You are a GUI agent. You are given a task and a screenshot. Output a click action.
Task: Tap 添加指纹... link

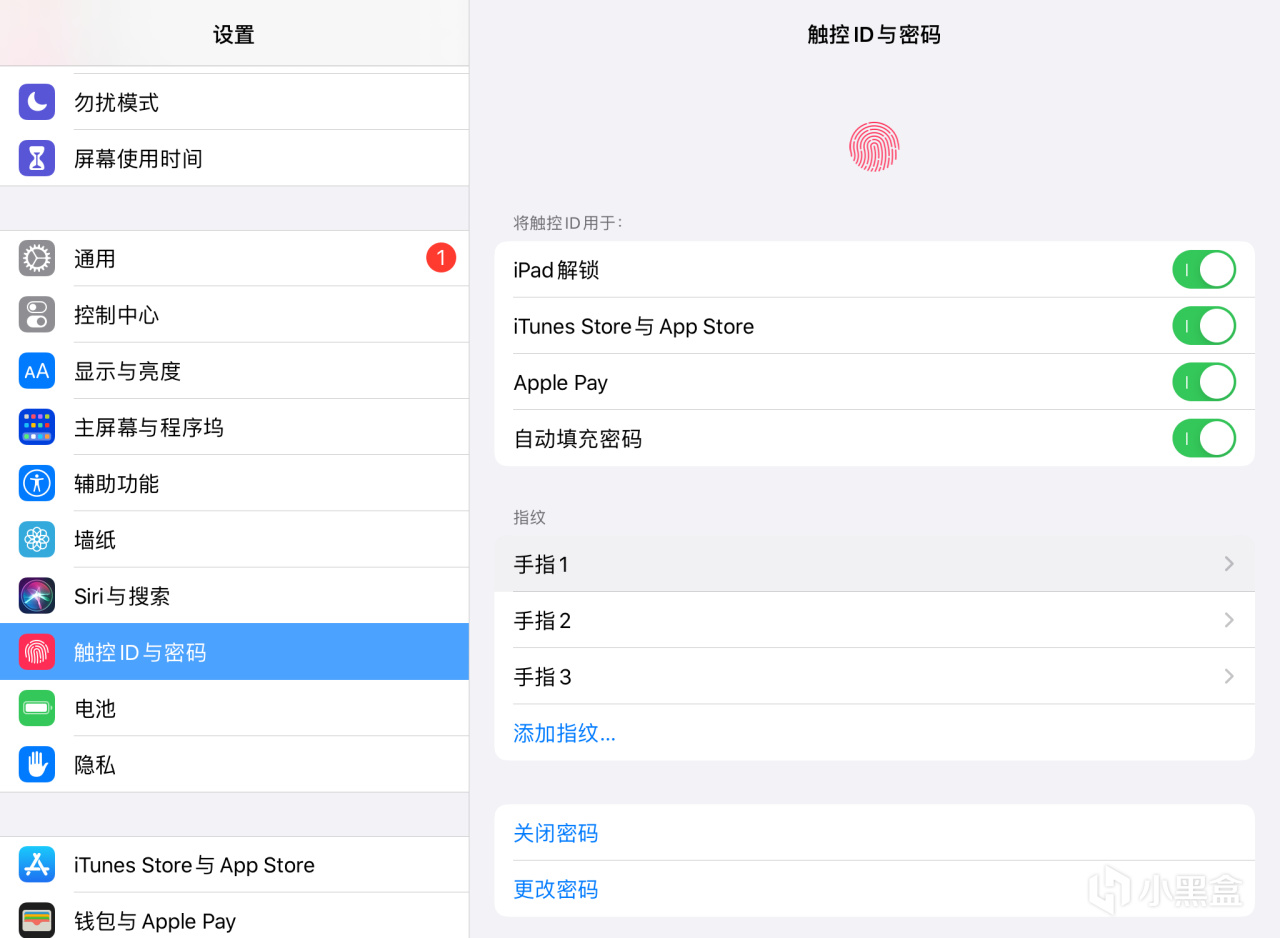(x=564, y=733)
